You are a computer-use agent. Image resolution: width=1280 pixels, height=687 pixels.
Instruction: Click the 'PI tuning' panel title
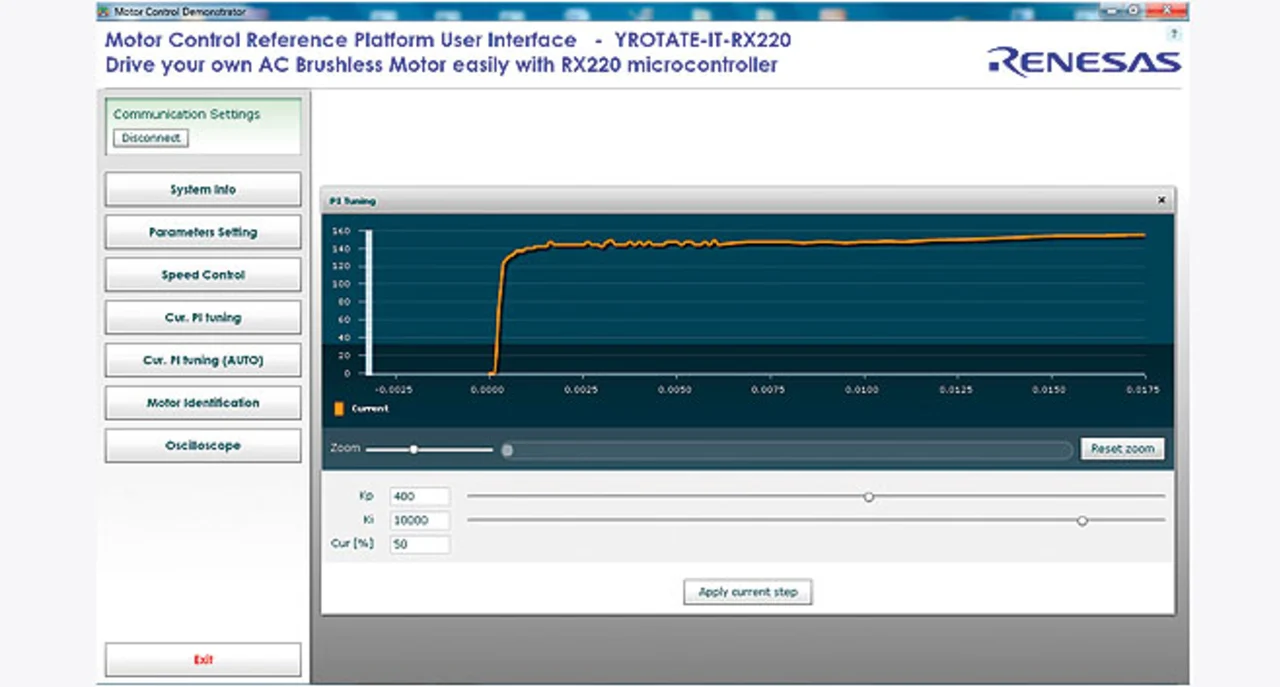352,201
